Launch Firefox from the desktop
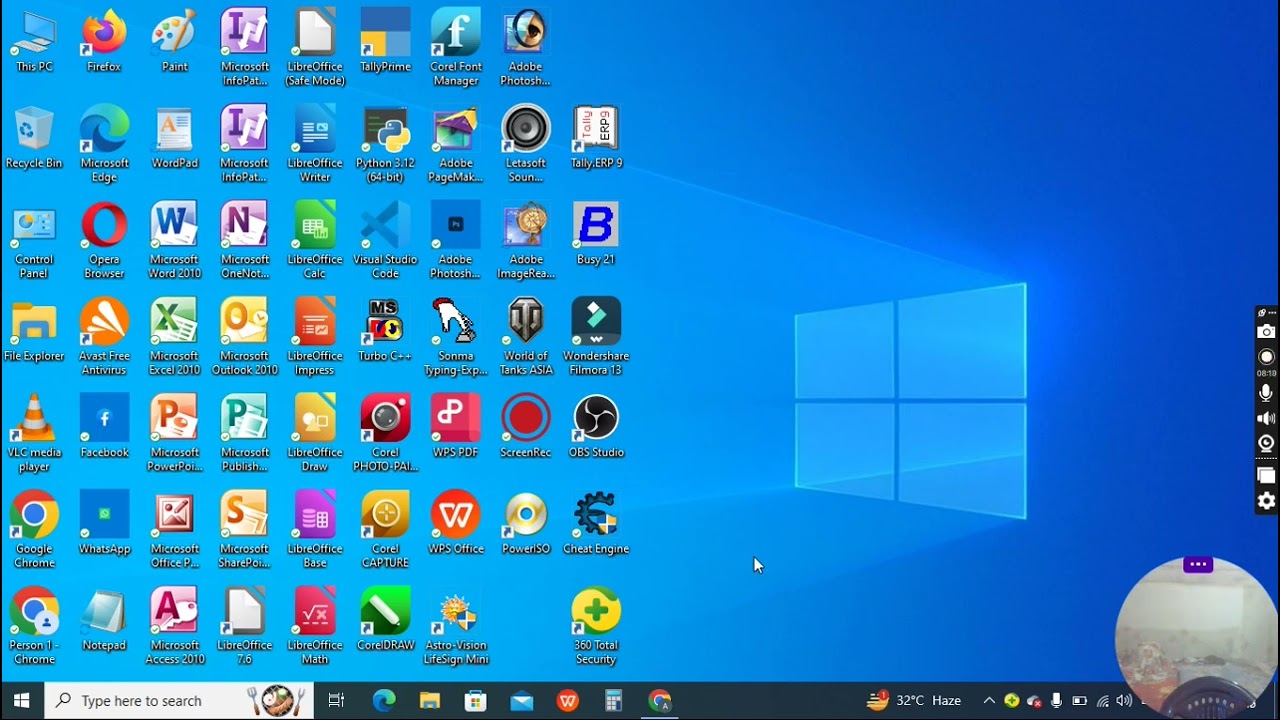This screenshot has width=1280, height=720. click(x=104, y=42)
